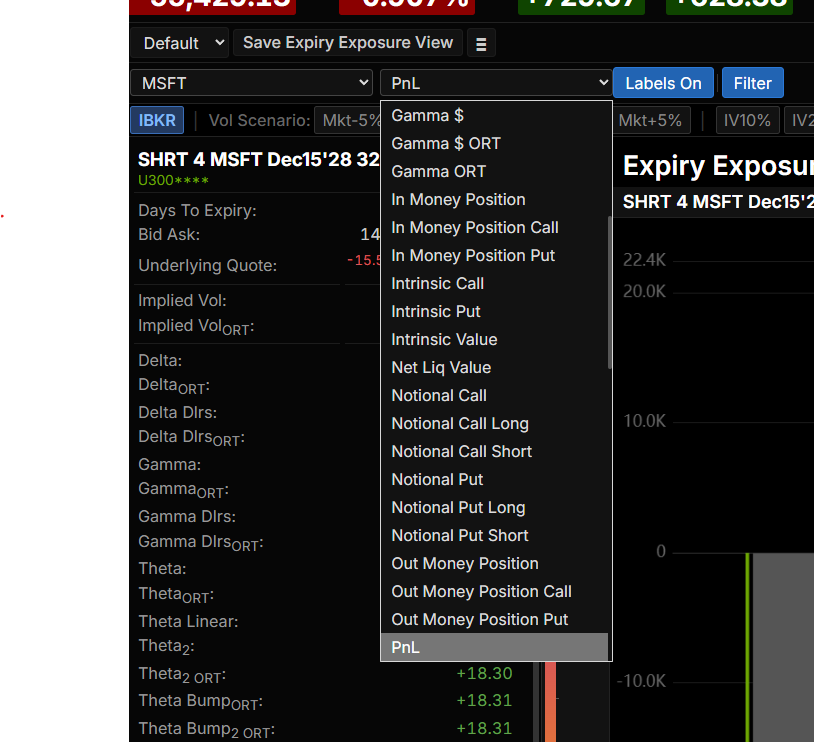Click the SHRT 4 MSFT Dec15'28 position title
Screen dimensions: 814x742
click(x=259, y=159)
